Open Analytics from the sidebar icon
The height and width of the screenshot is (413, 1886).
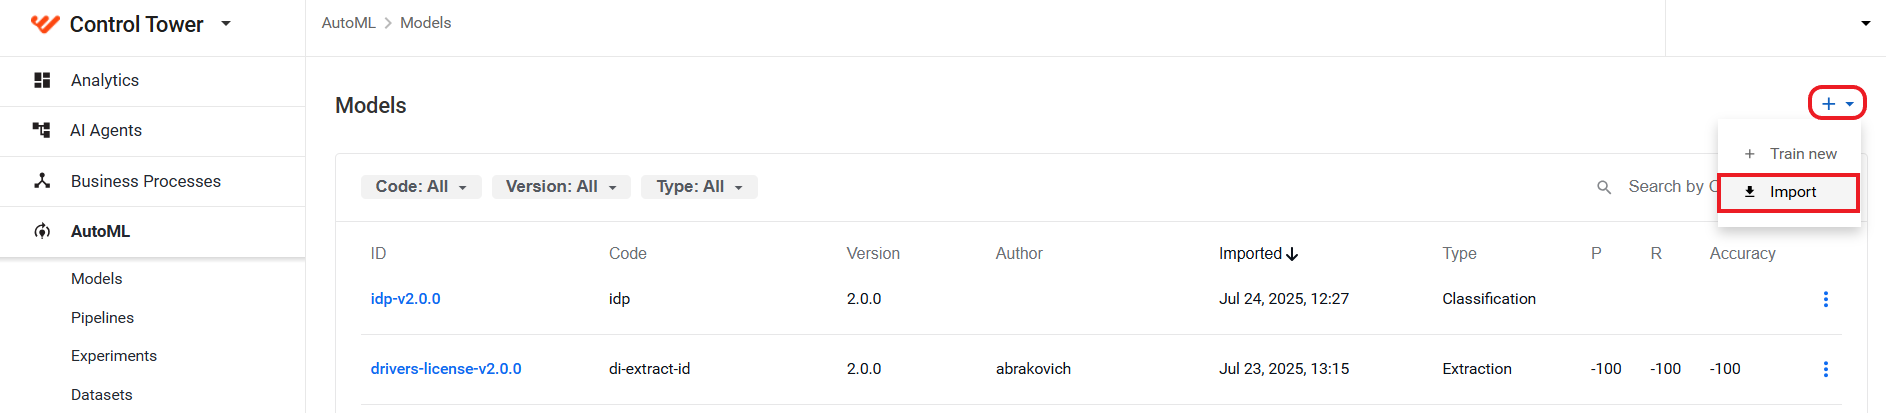point(42,80)
